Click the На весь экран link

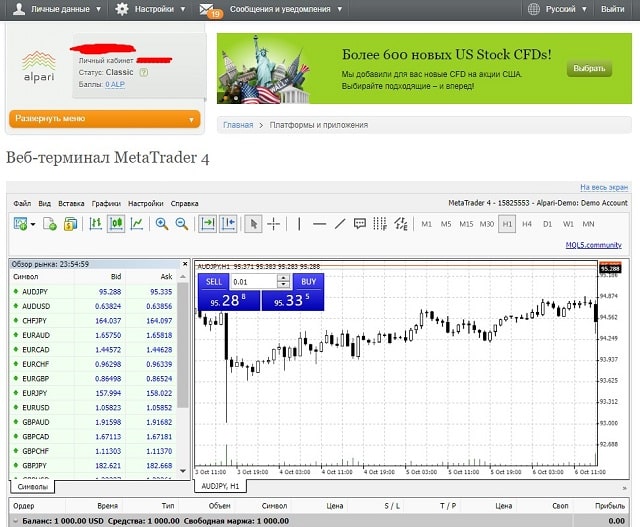(604, 187)
